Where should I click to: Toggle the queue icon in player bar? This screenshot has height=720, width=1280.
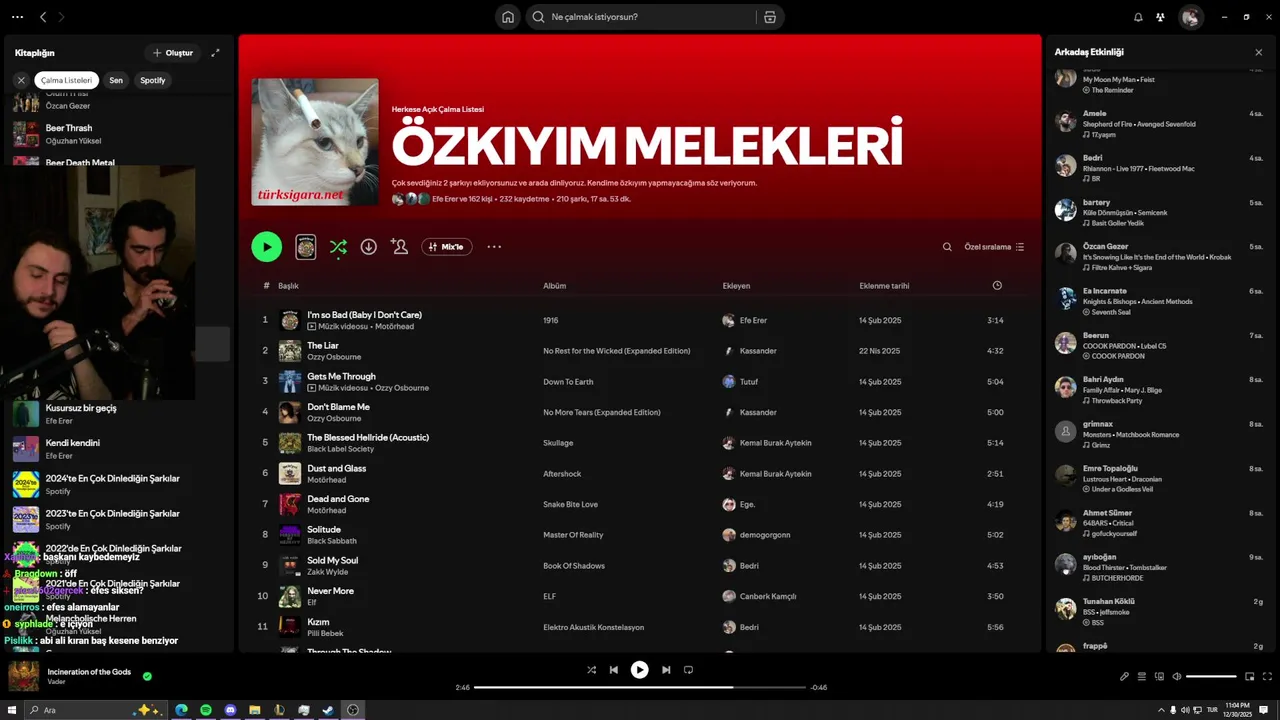tap(1142, 677)
